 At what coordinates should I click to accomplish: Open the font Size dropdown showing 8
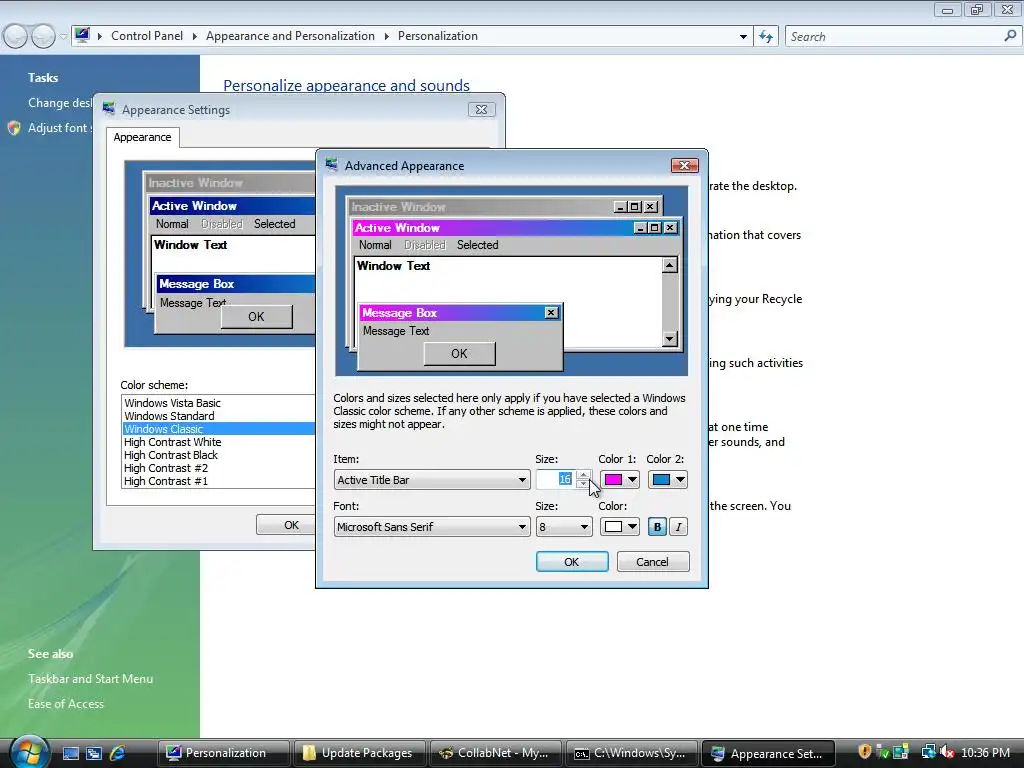564,527
